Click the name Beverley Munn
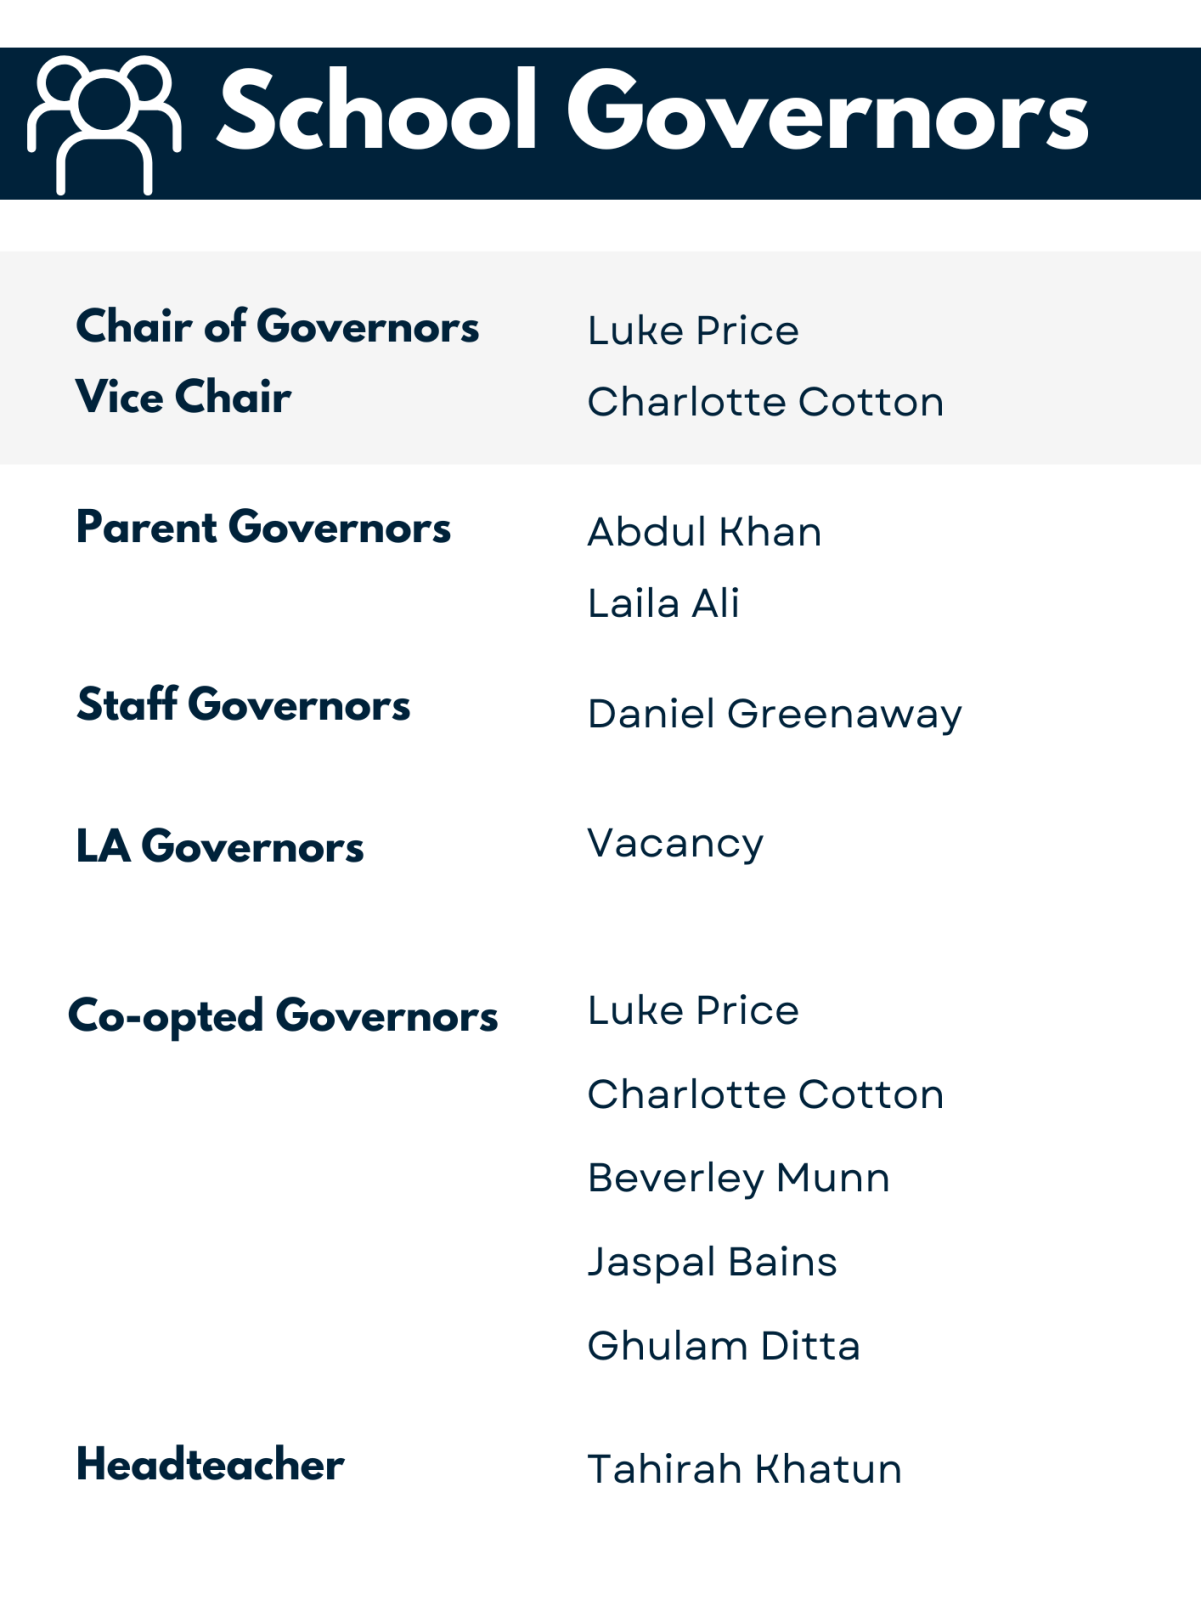 point(738,1180)
